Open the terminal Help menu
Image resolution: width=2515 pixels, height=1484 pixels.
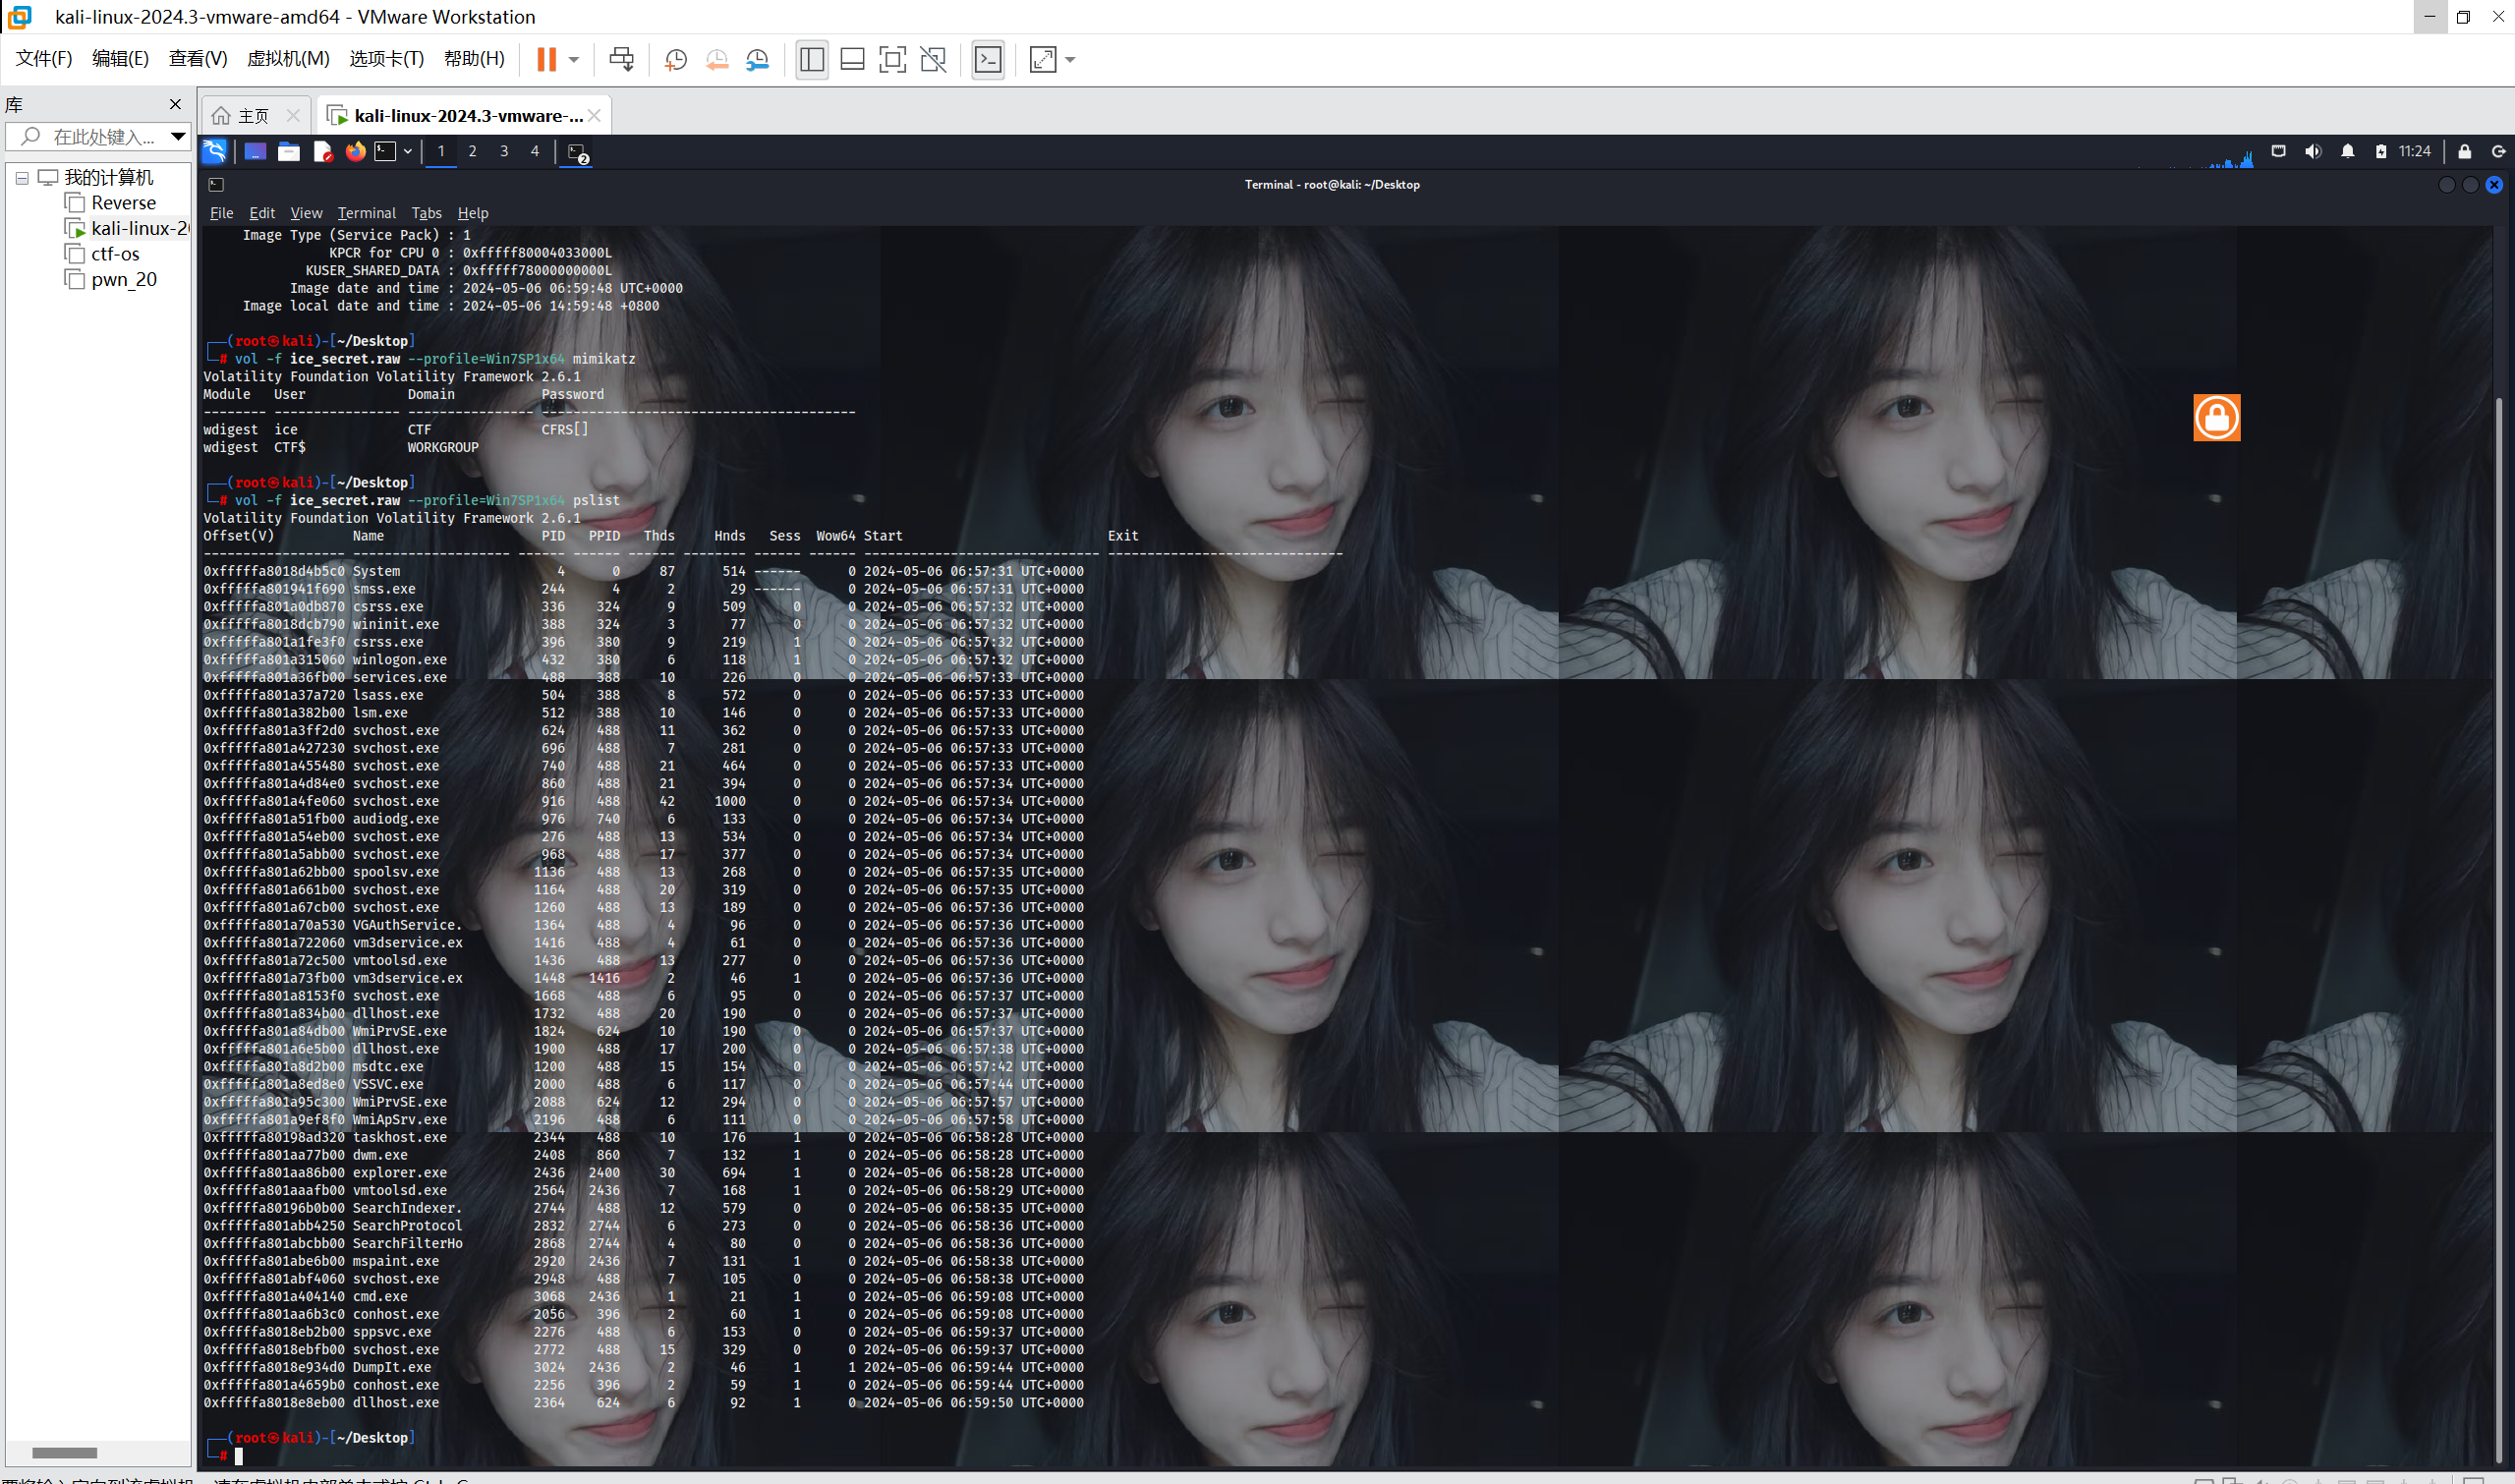[x=473, y=213]
